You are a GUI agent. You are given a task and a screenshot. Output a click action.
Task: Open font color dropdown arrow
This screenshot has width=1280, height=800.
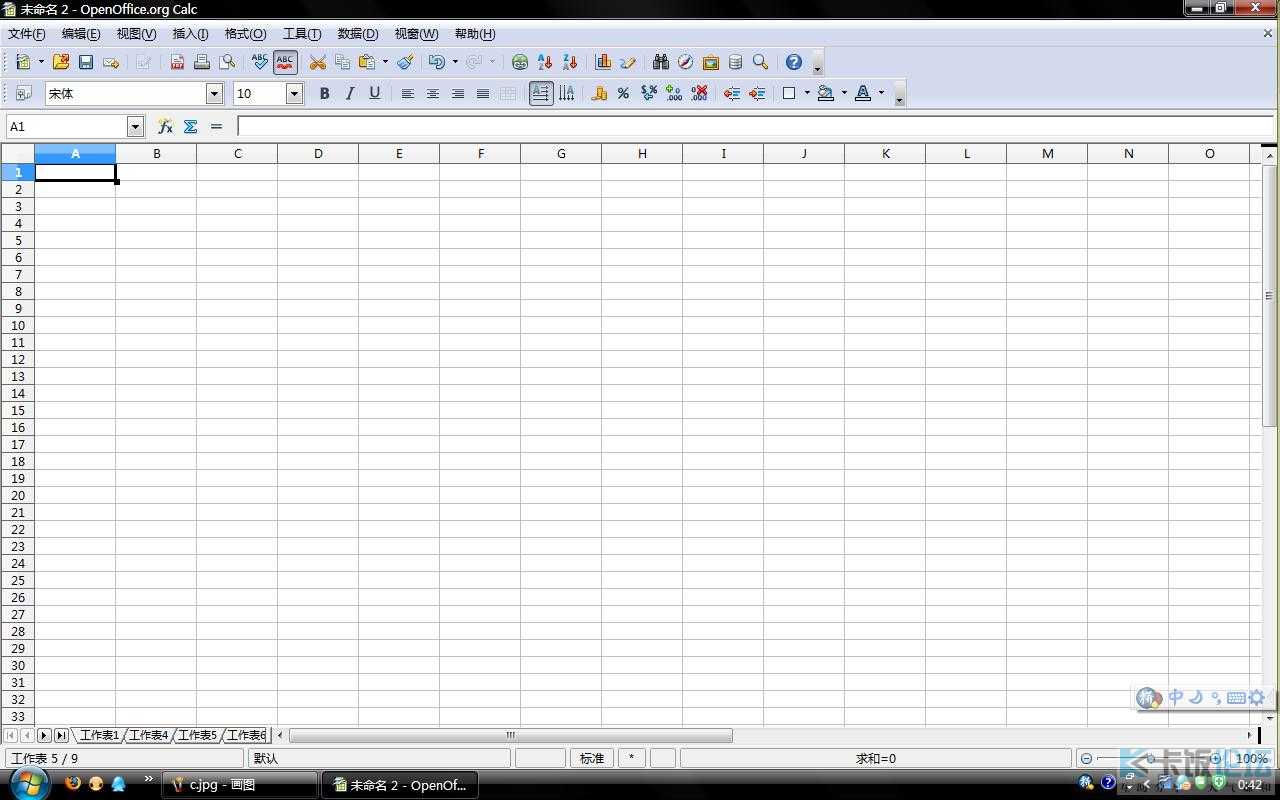coord(881,93)
